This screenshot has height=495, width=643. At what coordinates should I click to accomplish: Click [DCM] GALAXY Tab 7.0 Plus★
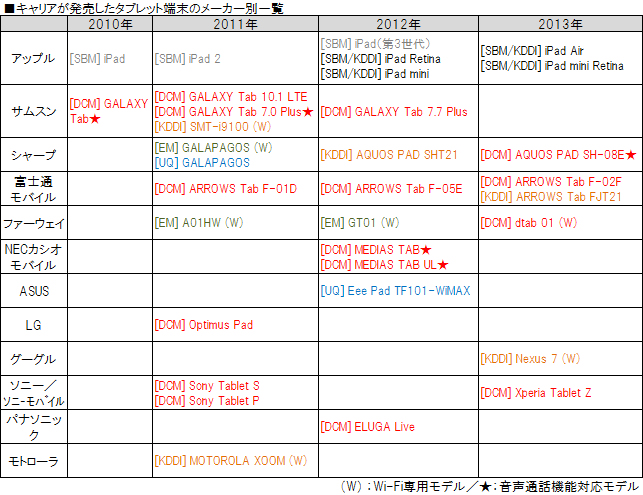(x=234, y=112)
